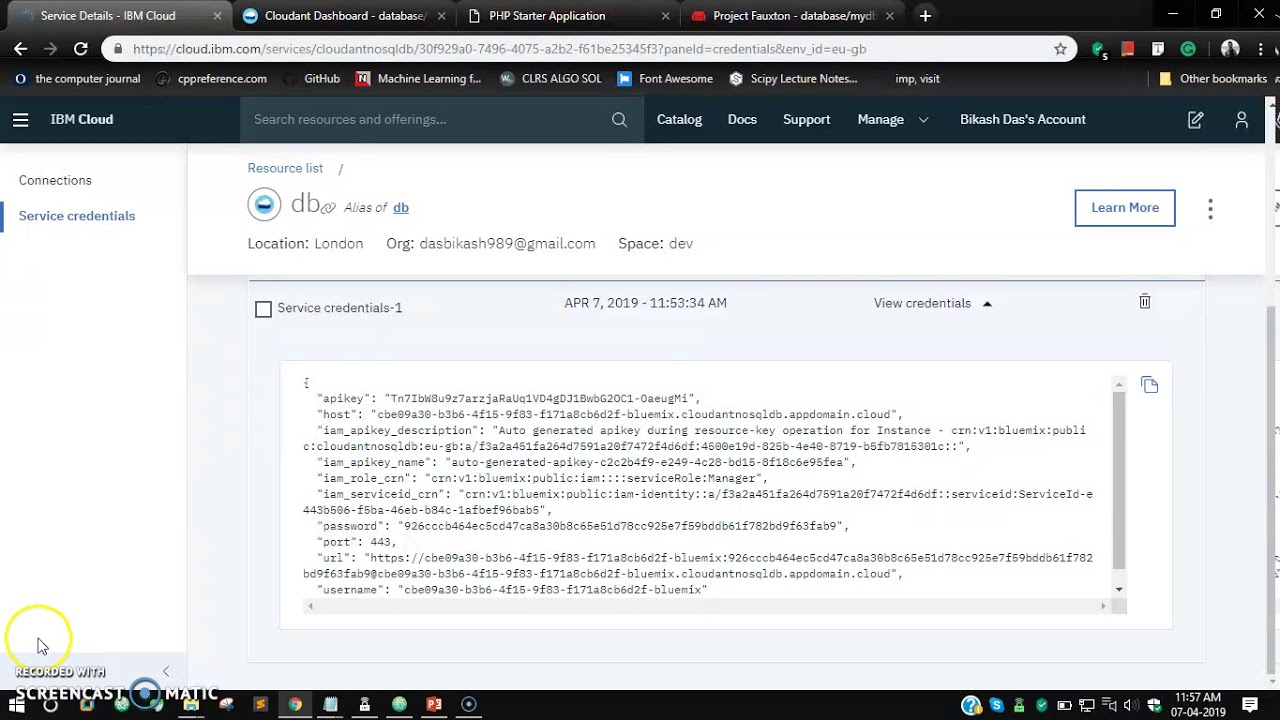The image size is (1280, 720).
Task: Open the user profile icon
Action: coord(1241,120)
